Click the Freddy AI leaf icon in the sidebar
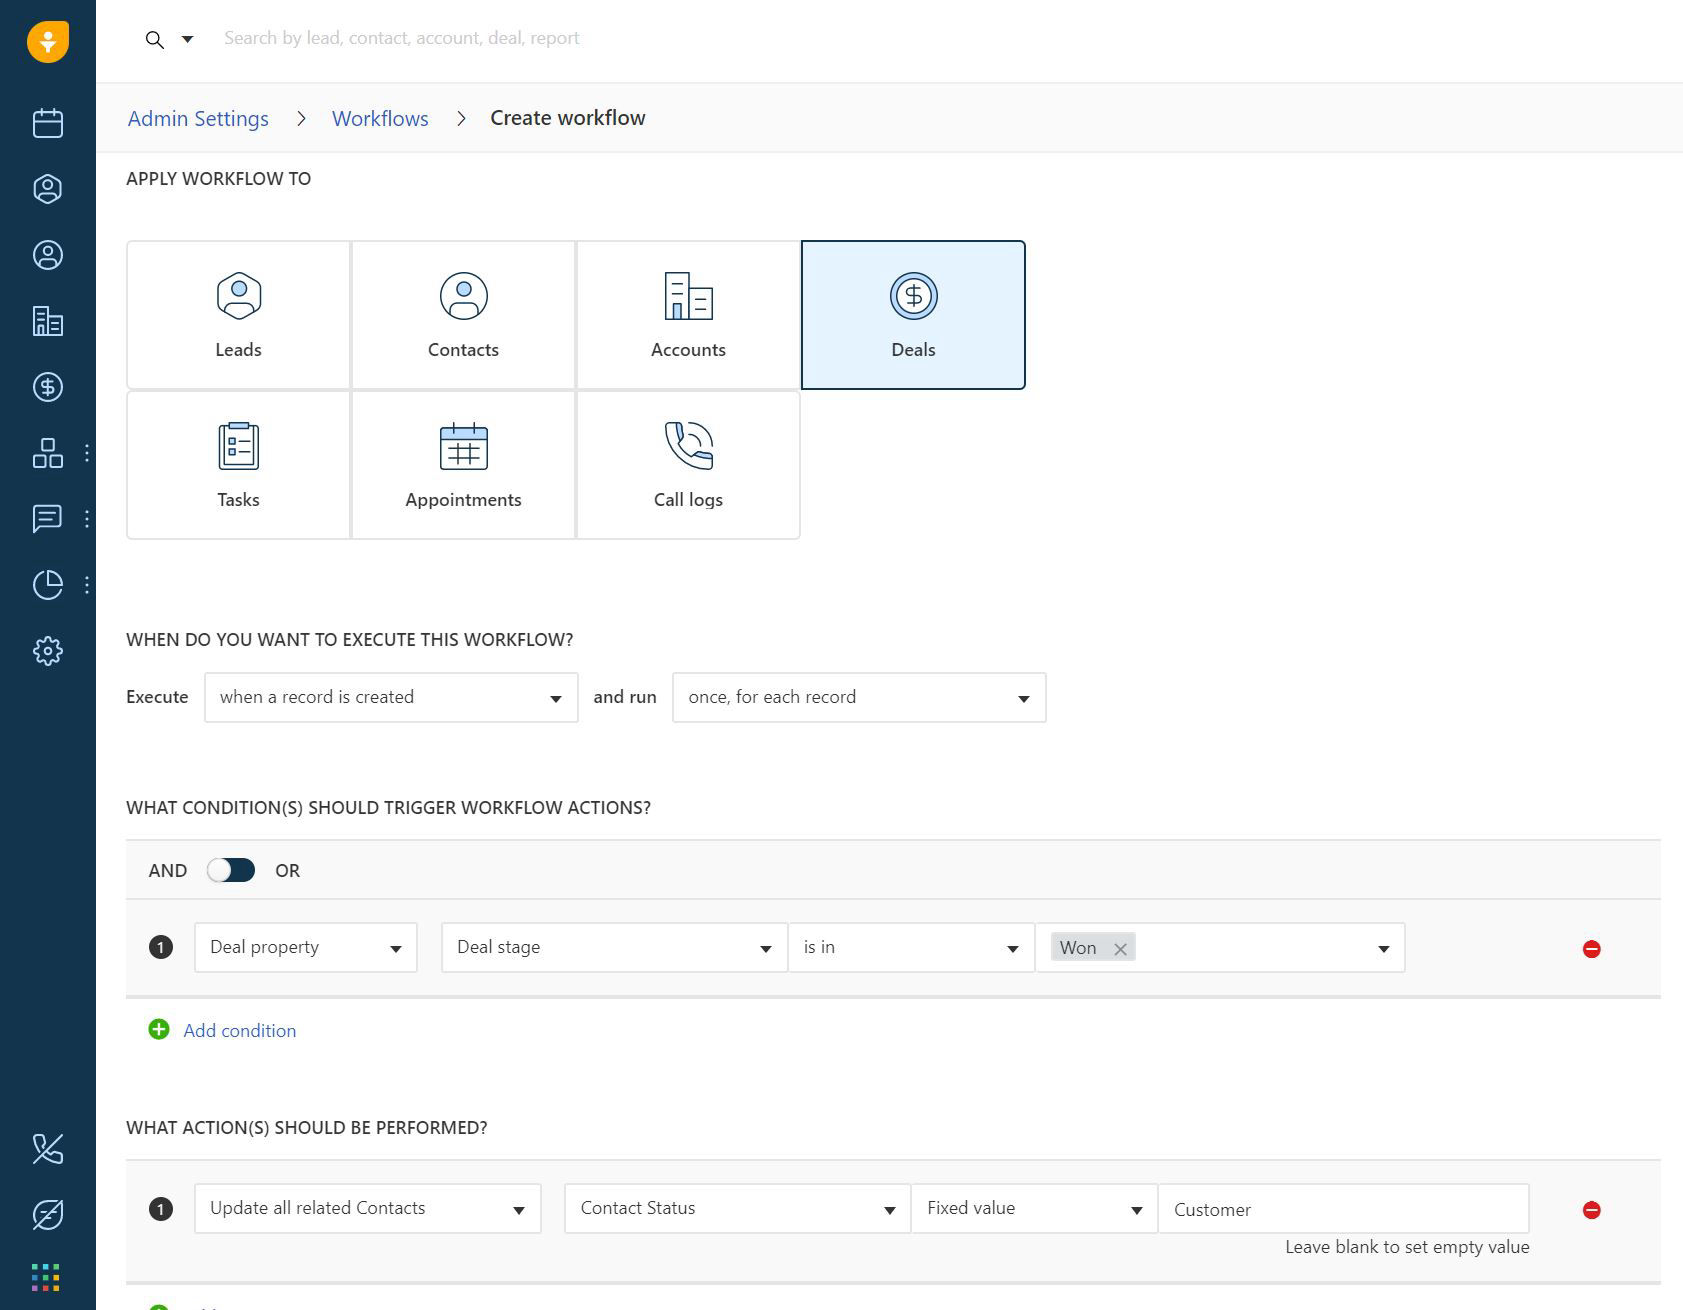Screen dimensions: 1683x1310 (x=47, y=1215)
